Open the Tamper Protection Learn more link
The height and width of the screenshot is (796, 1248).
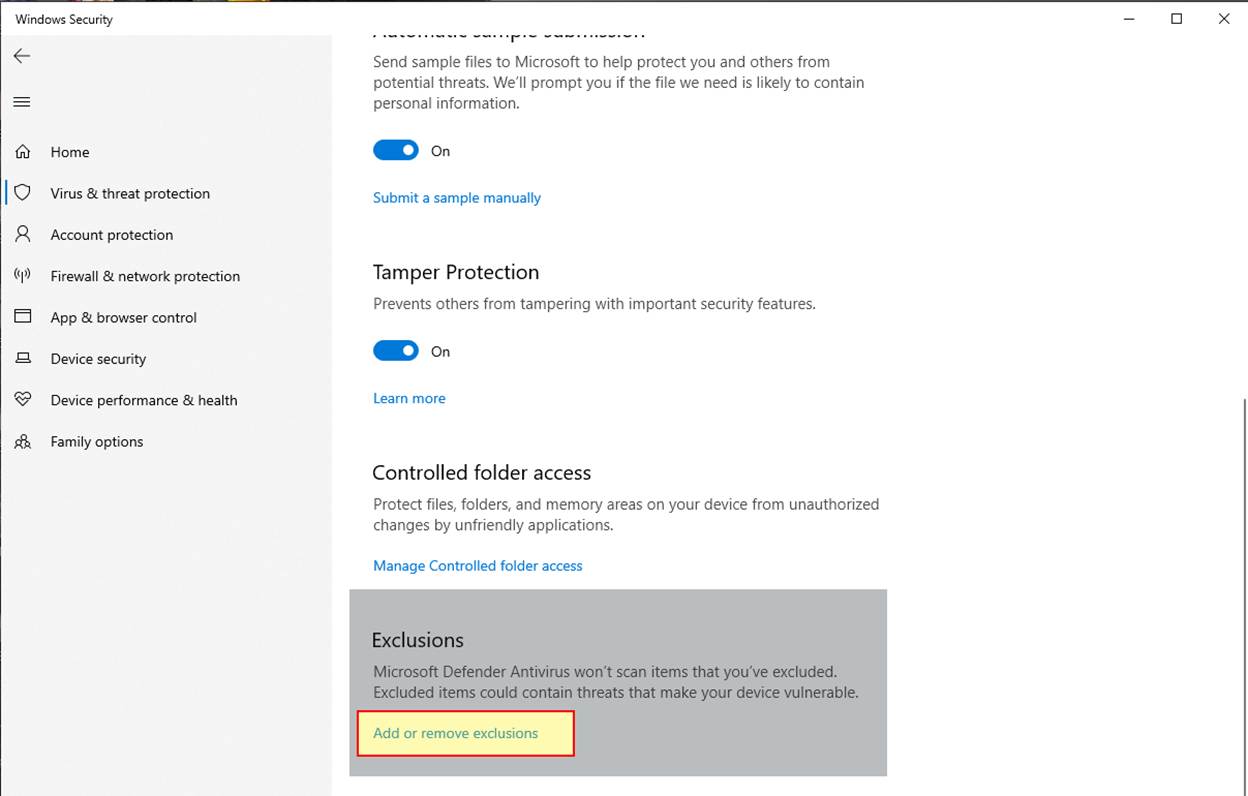[409, 398]
